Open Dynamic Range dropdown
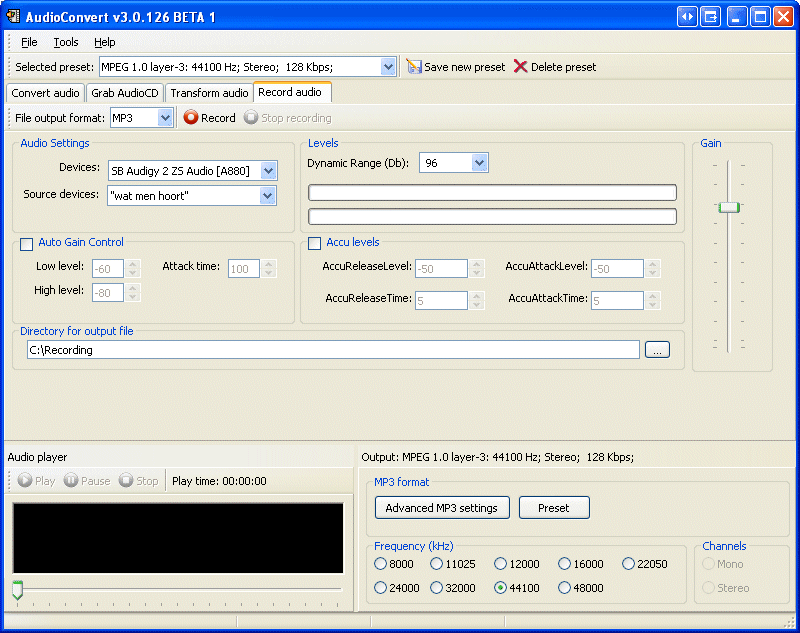Image resolution: width=800 pixels, height=633 pixels. [x=479, y=163]
